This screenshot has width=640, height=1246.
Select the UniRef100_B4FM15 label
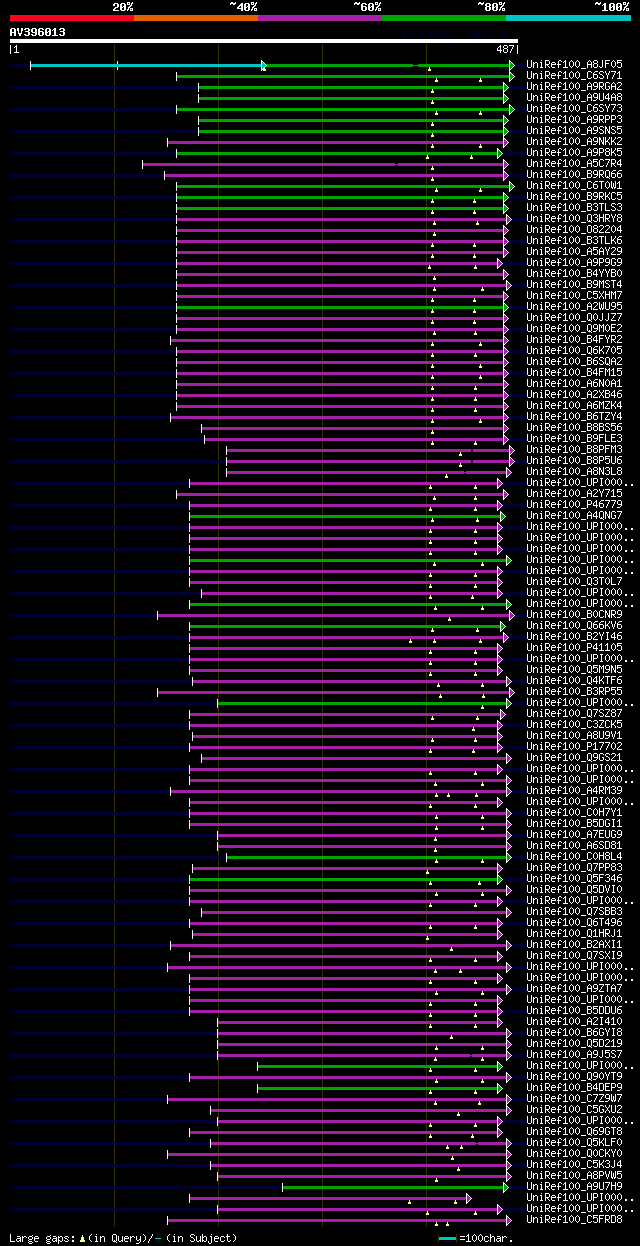tap(575, 373)
